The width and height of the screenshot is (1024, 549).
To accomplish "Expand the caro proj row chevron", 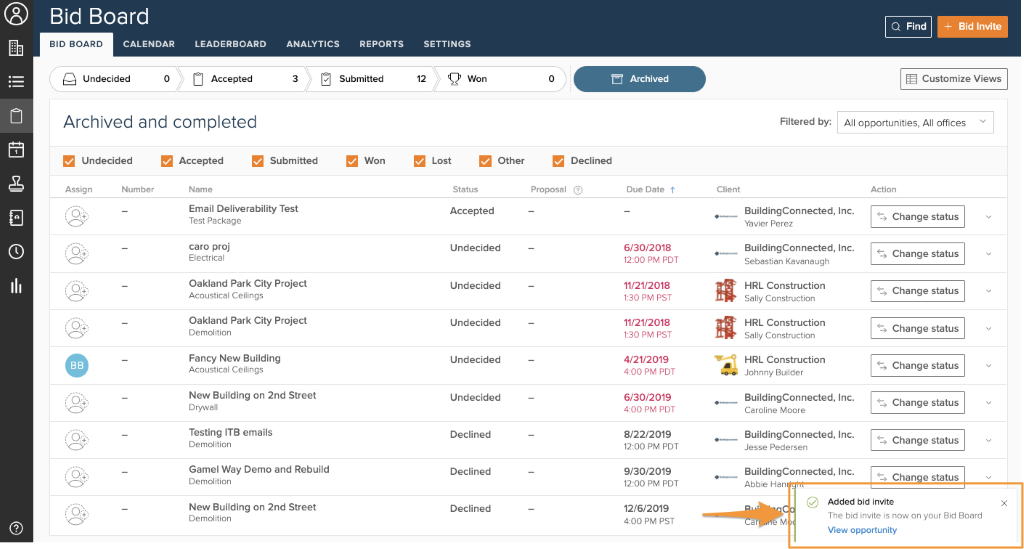I will (989, 254).
